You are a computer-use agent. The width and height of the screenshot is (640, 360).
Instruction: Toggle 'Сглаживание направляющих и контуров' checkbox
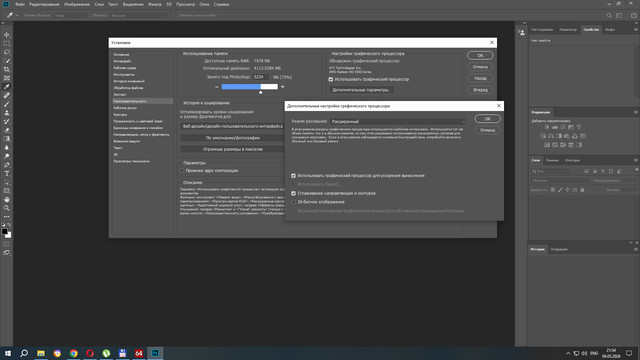tap(293, 193)
